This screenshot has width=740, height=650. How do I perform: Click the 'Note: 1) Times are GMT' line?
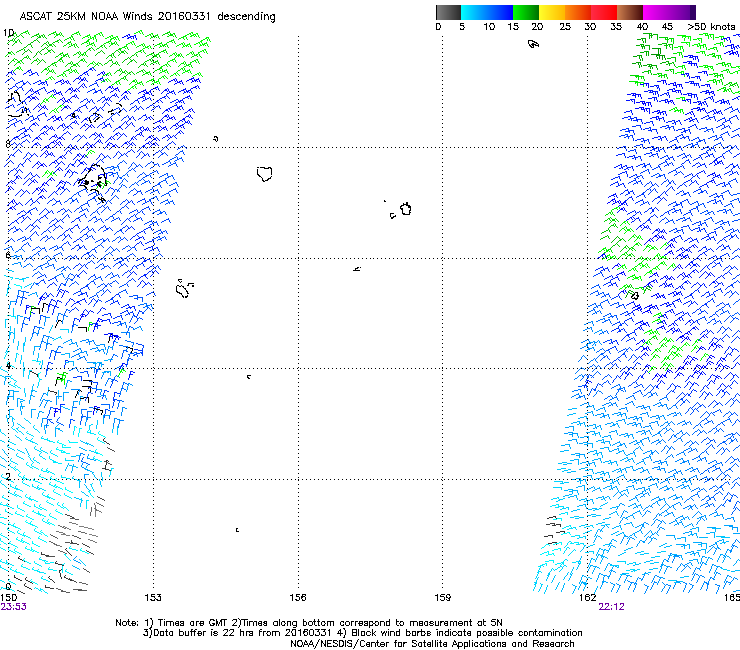(x=309, y=623)
